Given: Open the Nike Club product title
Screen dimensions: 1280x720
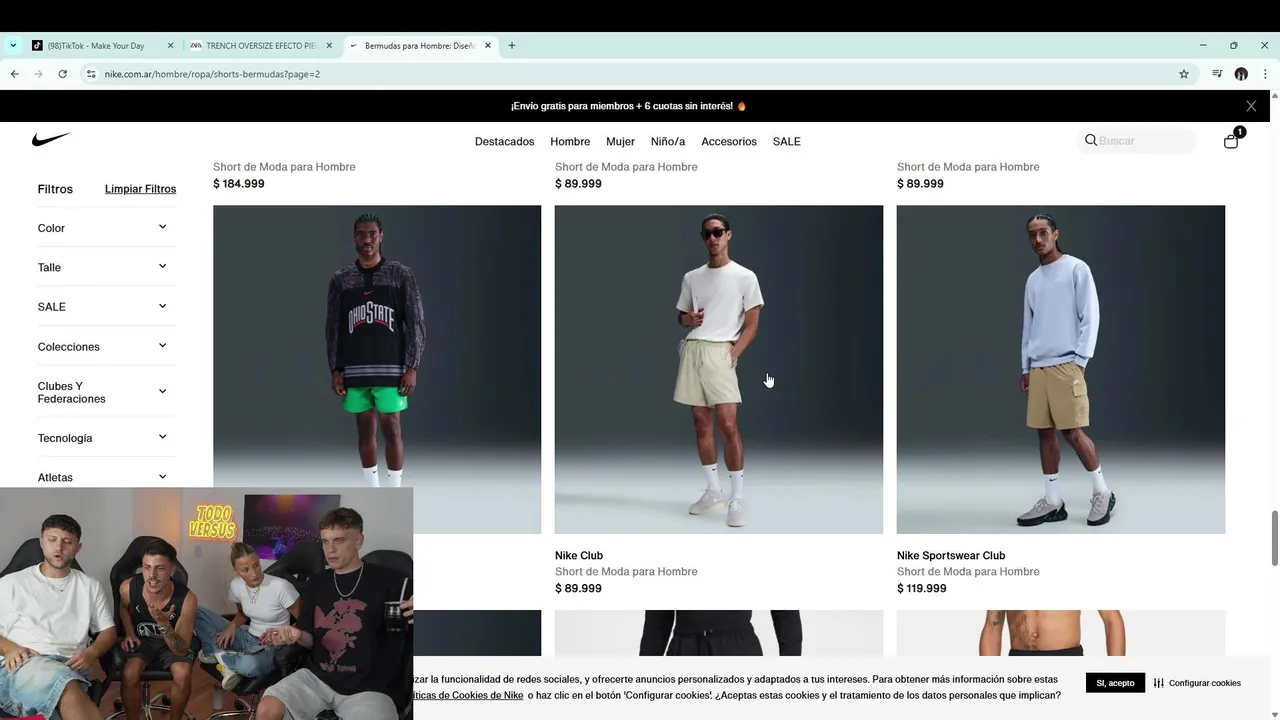Looking at the screenshot, I should 579,556.
